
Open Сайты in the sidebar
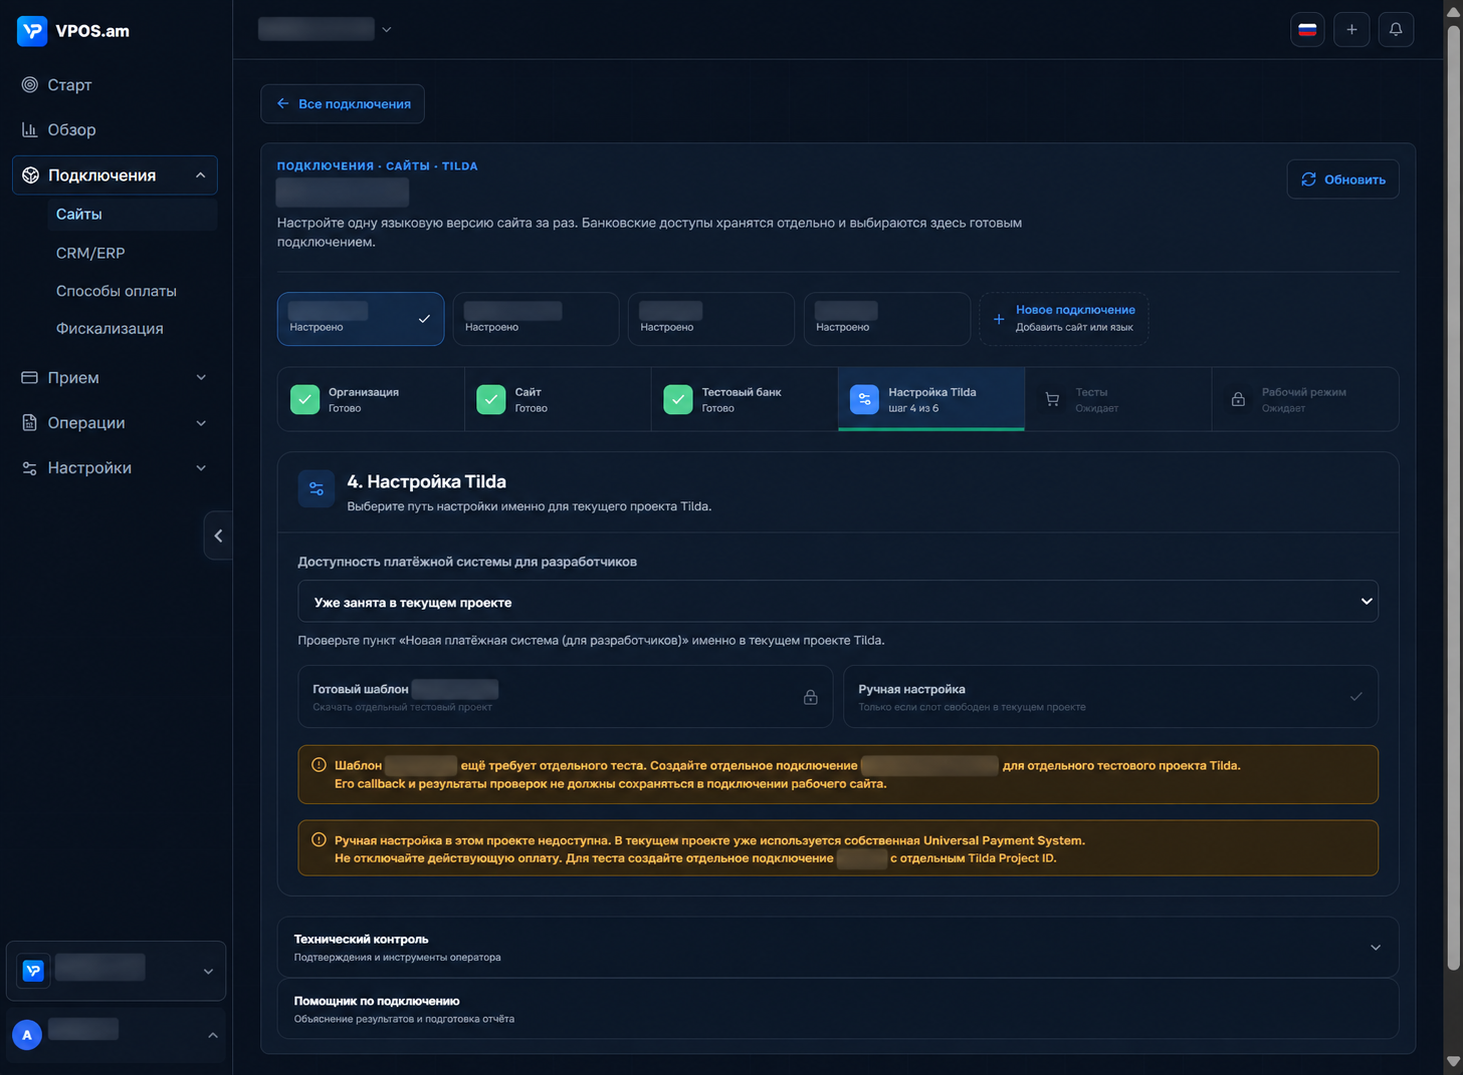(x=132, y=214)
